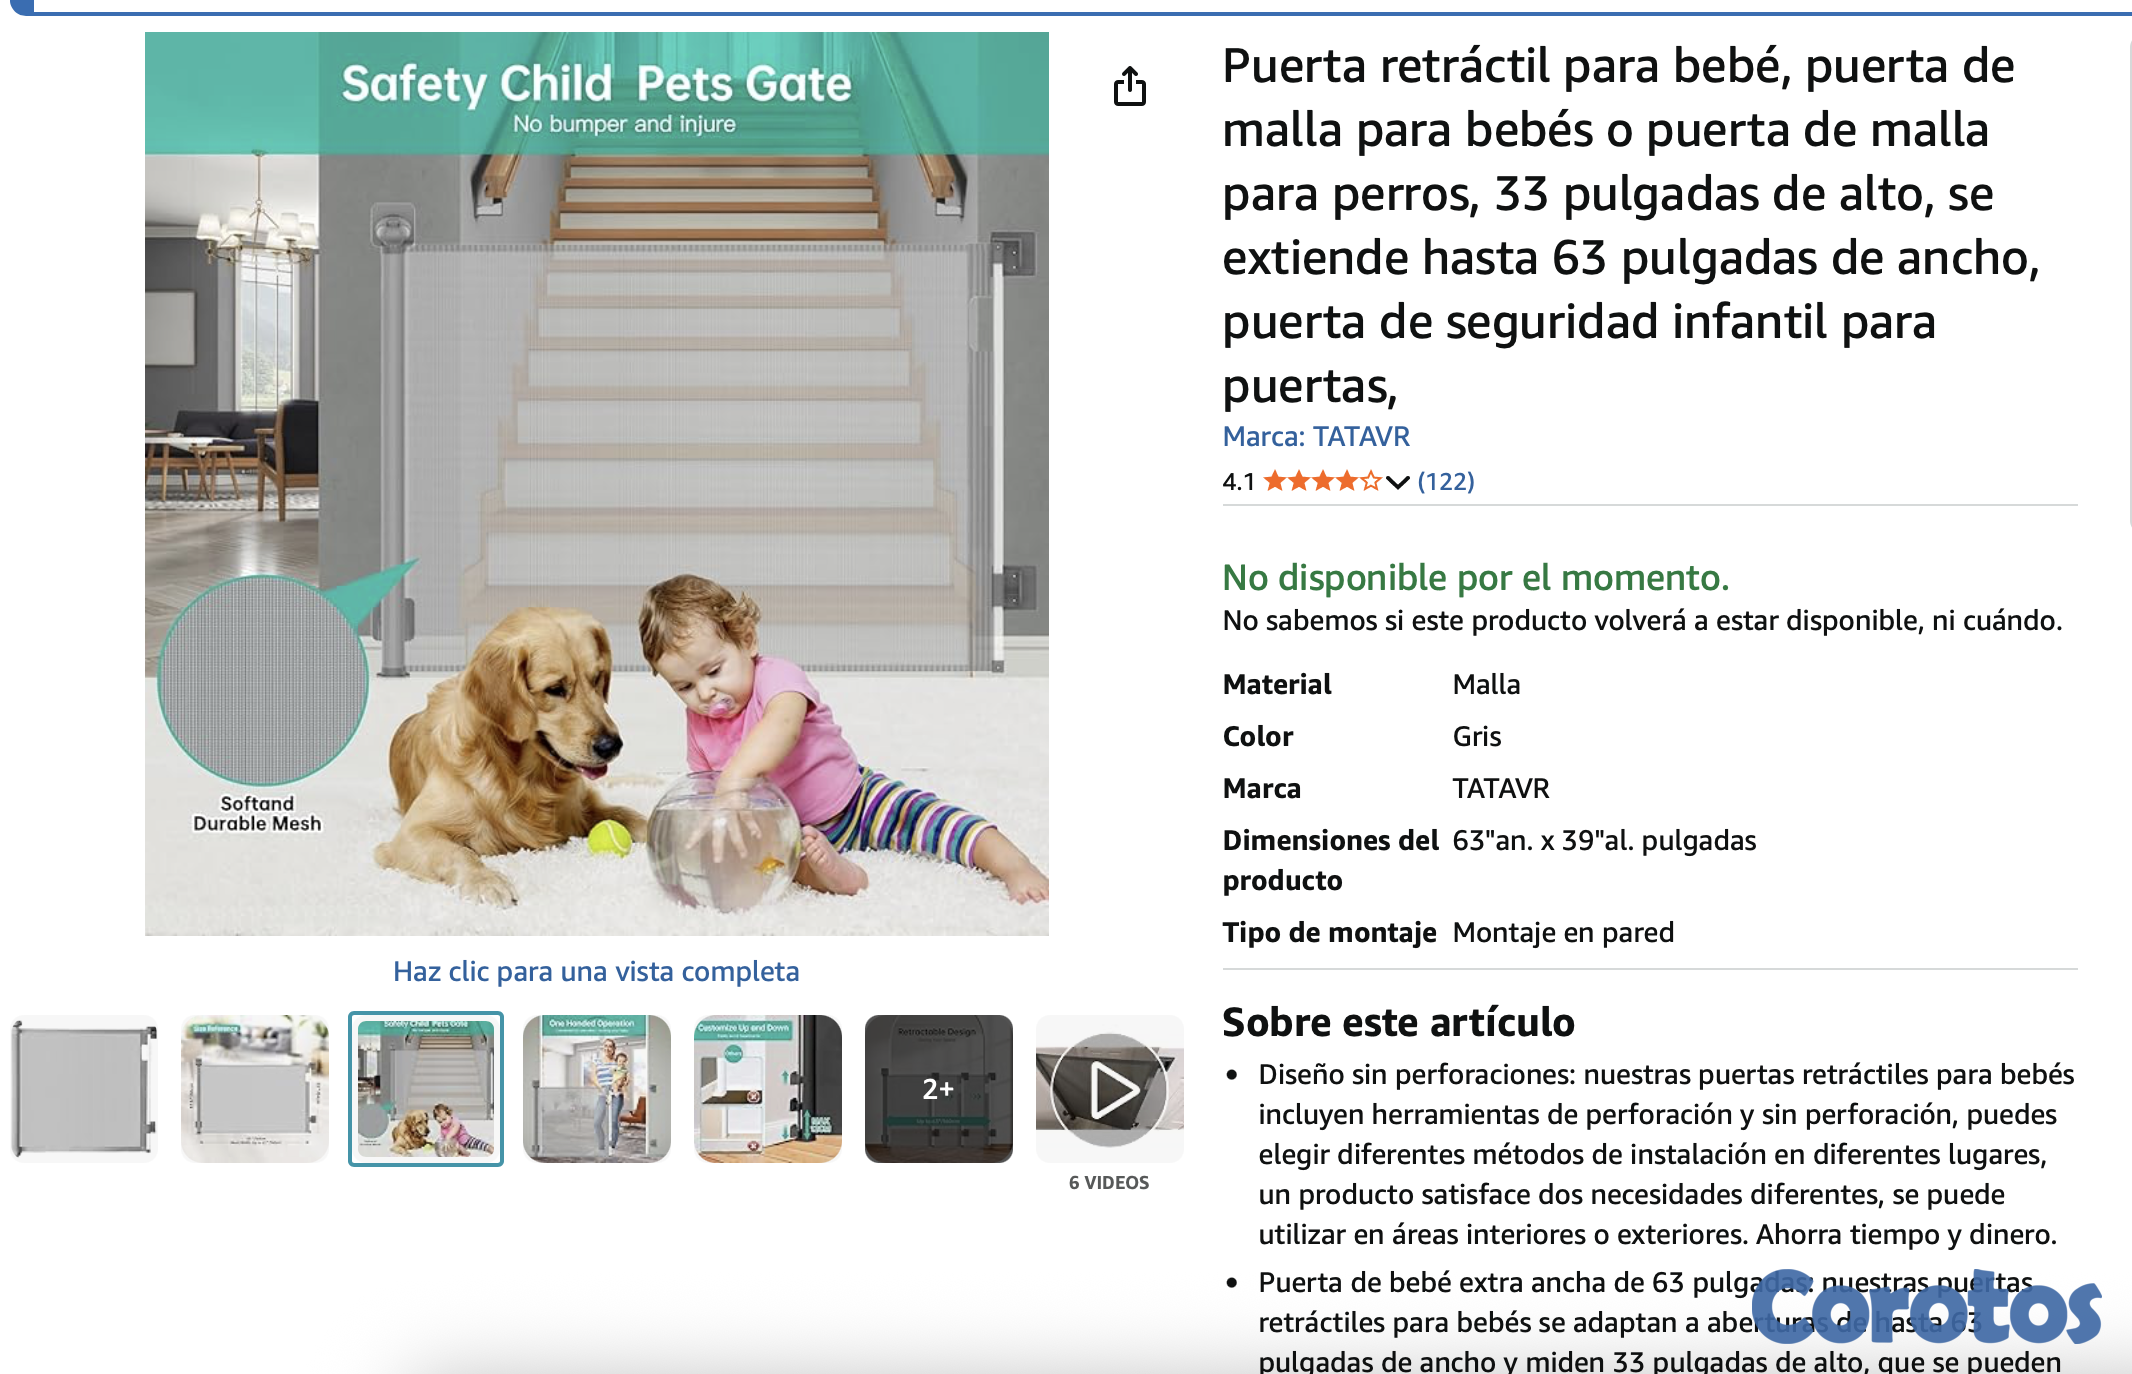Open the star rating breakdown chevron
The width and height of the screenshot is (2132, 1374).
point(1398,483)
